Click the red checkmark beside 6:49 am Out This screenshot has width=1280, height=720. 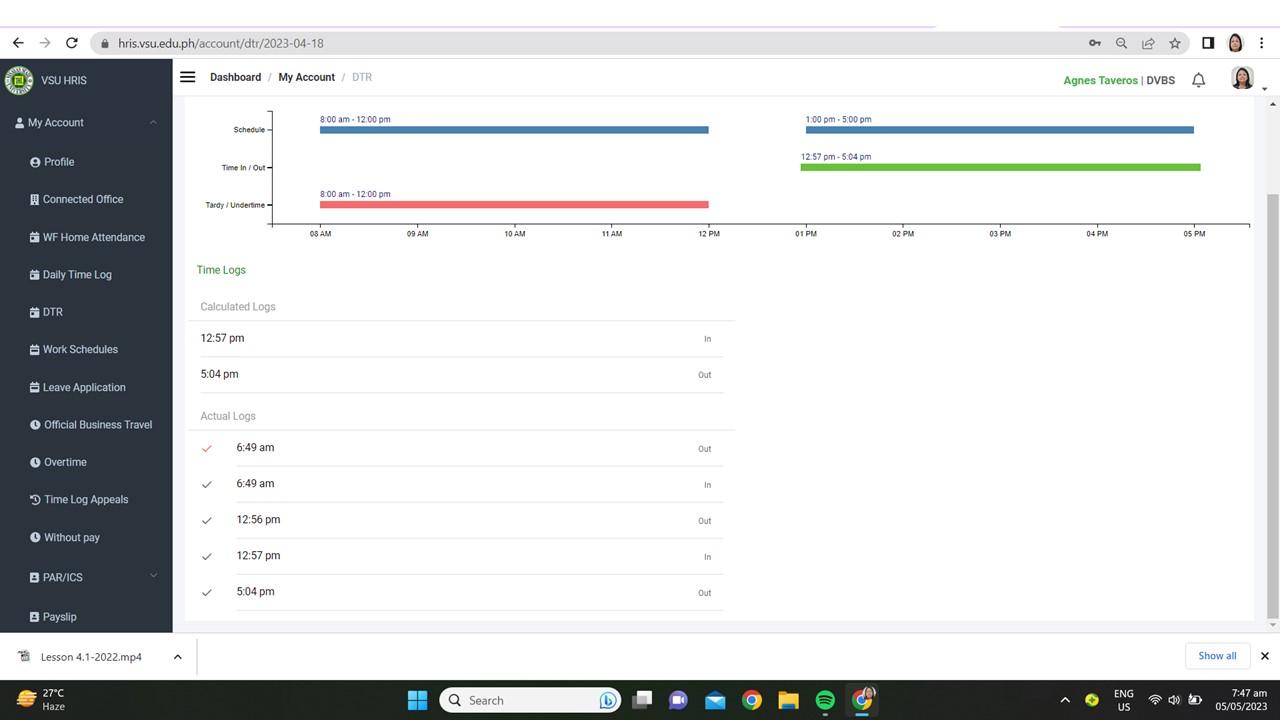[x=207, y=449]
